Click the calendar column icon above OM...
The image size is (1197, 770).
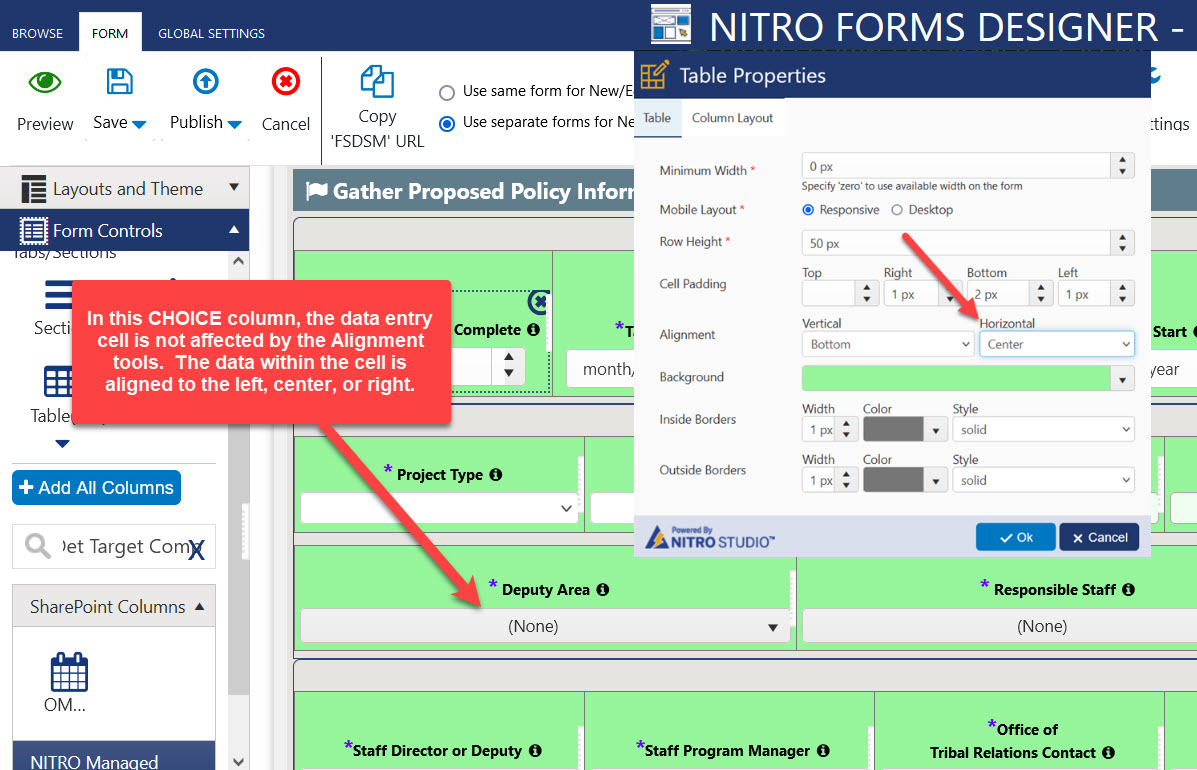(69, 672)
